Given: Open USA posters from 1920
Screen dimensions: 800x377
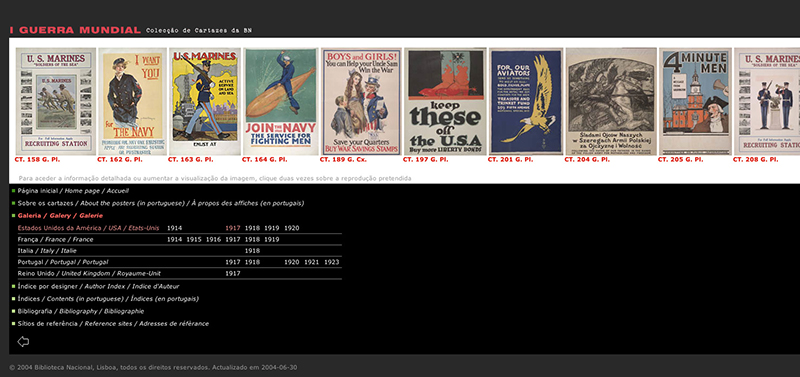Looking at the screenshot, I should pos(292,228).
